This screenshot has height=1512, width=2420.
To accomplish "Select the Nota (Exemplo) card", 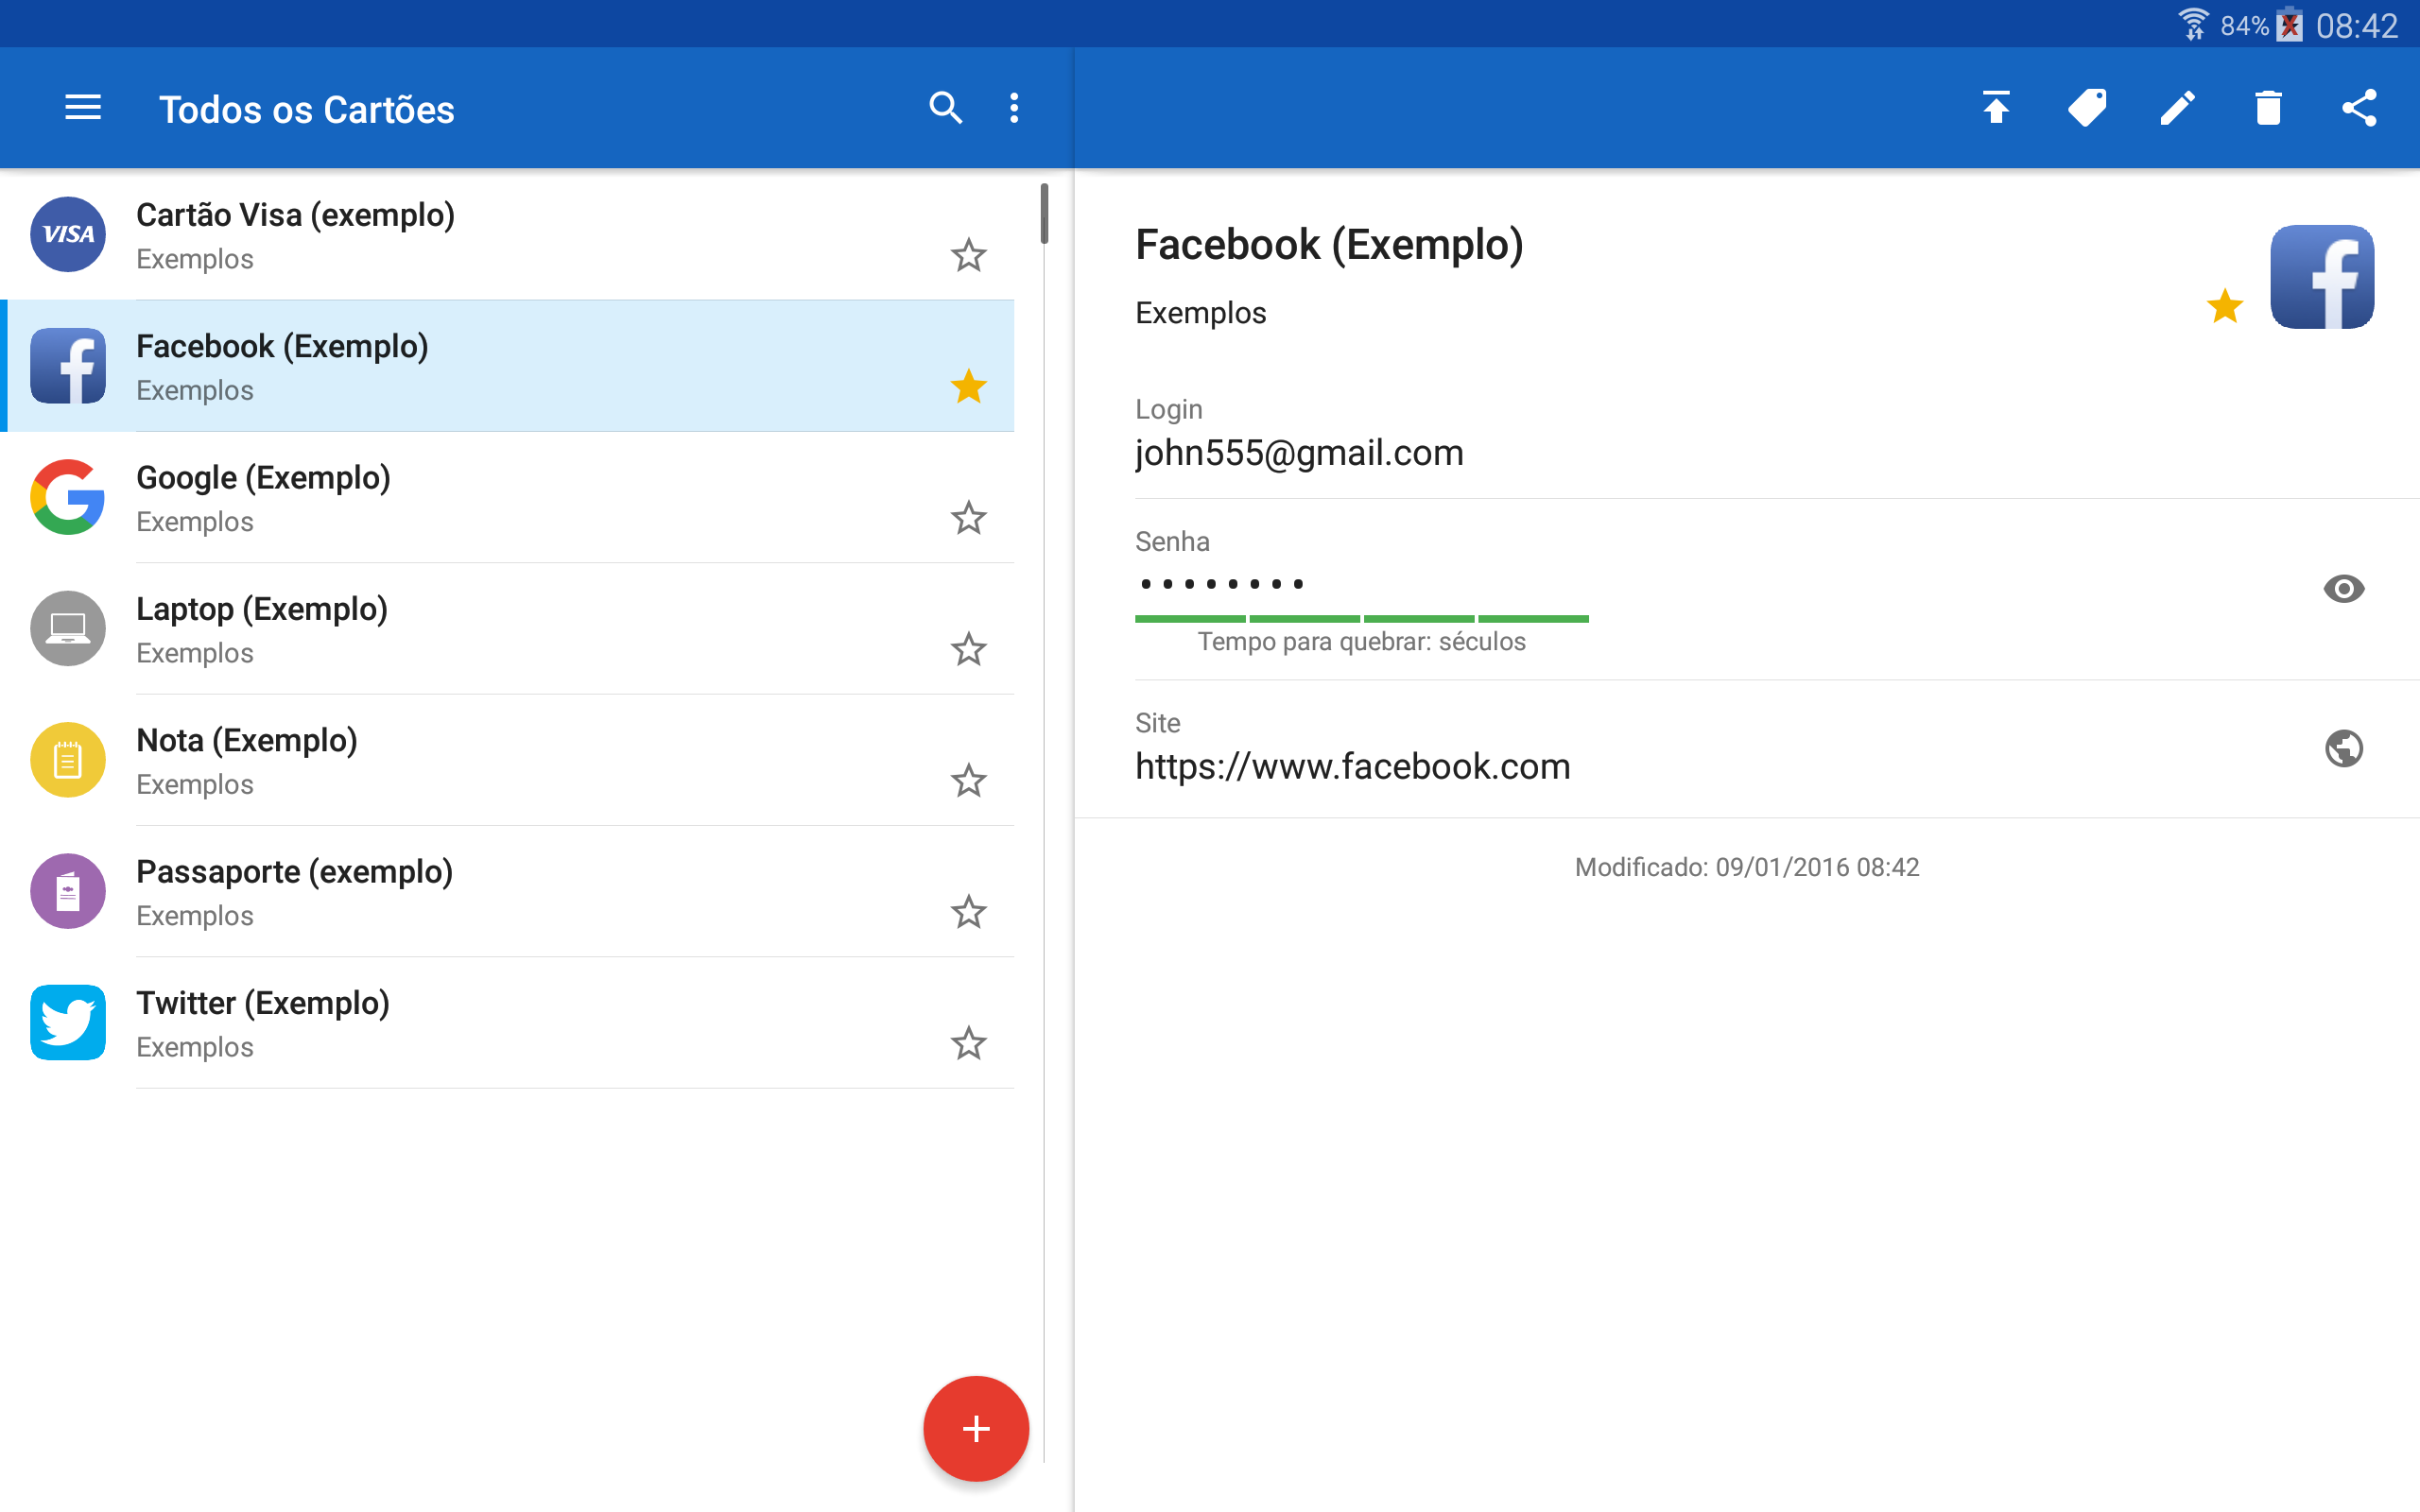I will click(x=507, y=760).
